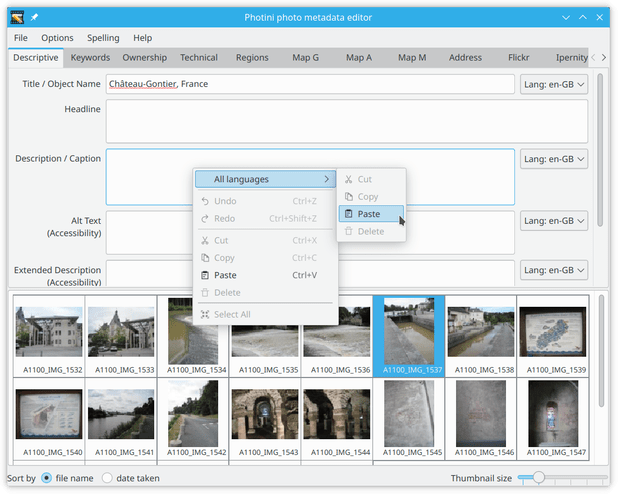Select thumbnail A1100_IMG_1532
This screenshot has width=618, height=494.
click(x=49, y=336)
